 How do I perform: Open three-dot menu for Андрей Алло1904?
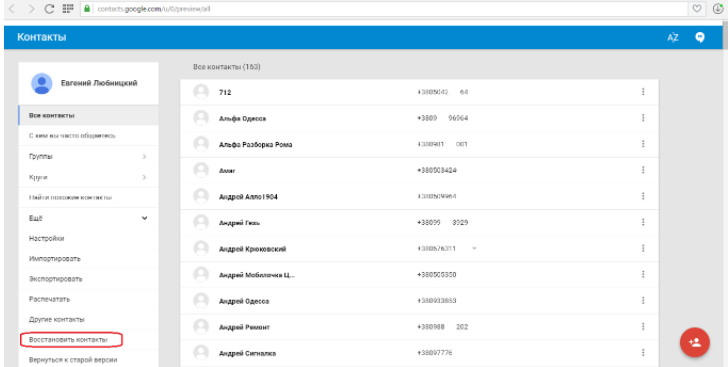[x=643, y=197]
